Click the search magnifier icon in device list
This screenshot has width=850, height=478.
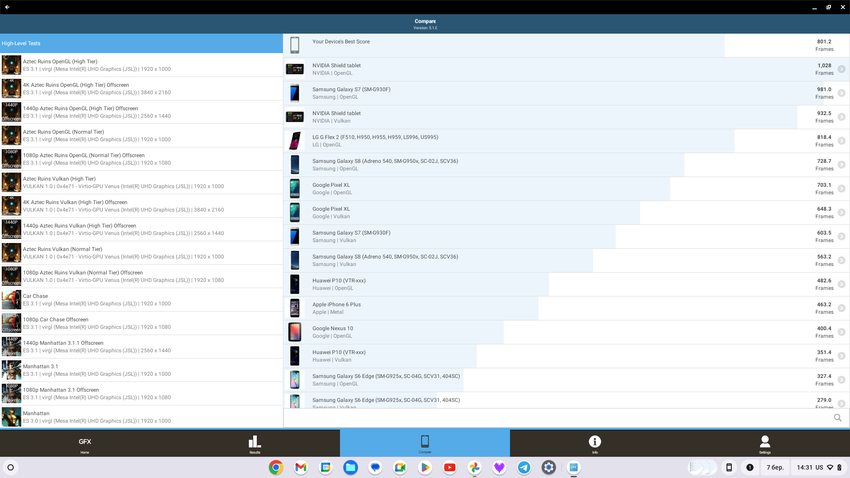click(x=838, y=418)
